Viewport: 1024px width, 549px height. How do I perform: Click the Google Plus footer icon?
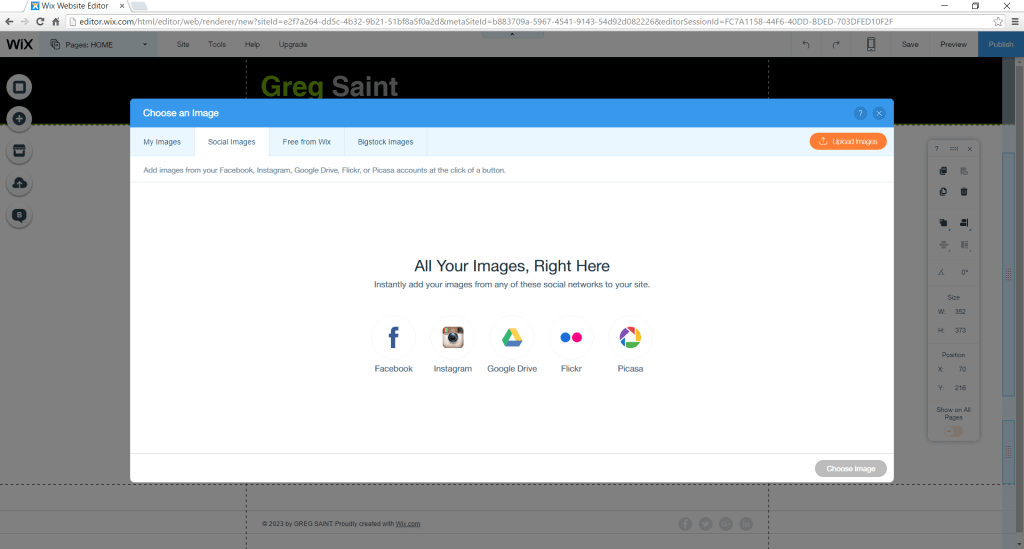click(x=726, y=524)
